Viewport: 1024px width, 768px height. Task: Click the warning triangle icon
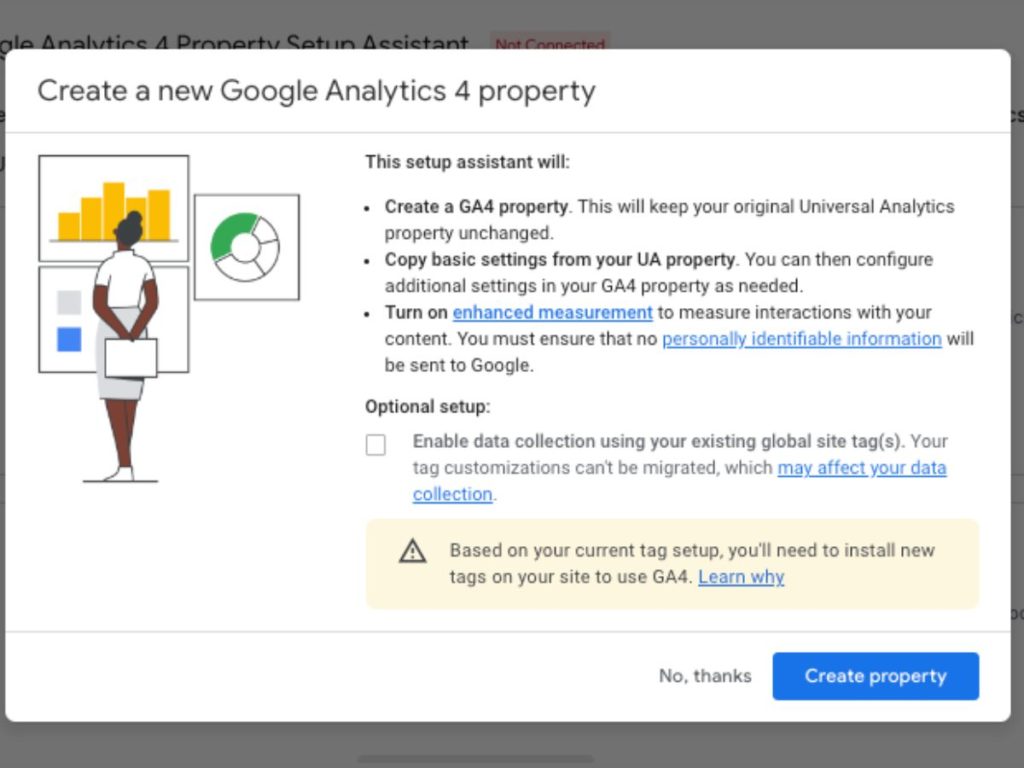[x=413, y=551]
